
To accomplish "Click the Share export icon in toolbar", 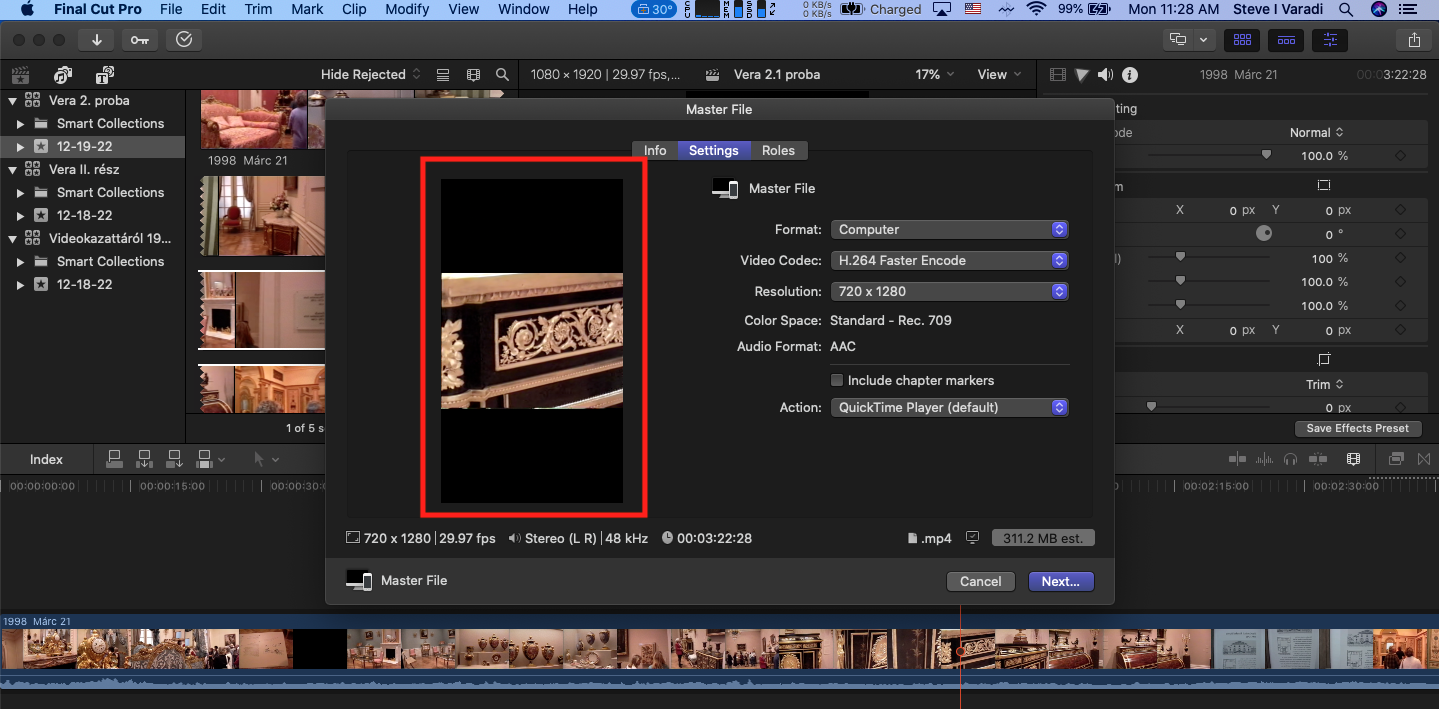I will coord(1413,40).
